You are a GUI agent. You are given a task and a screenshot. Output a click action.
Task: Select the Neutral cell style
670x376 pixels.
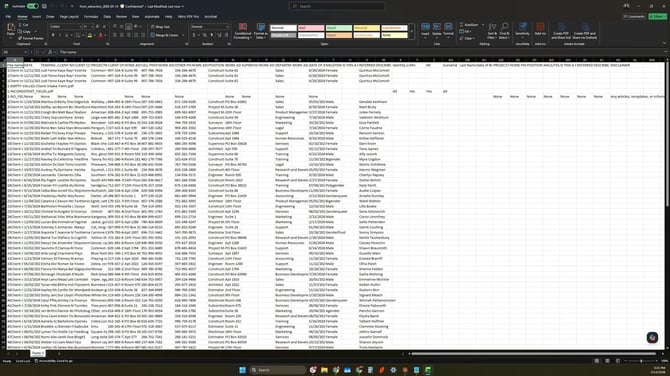(366, 28)
